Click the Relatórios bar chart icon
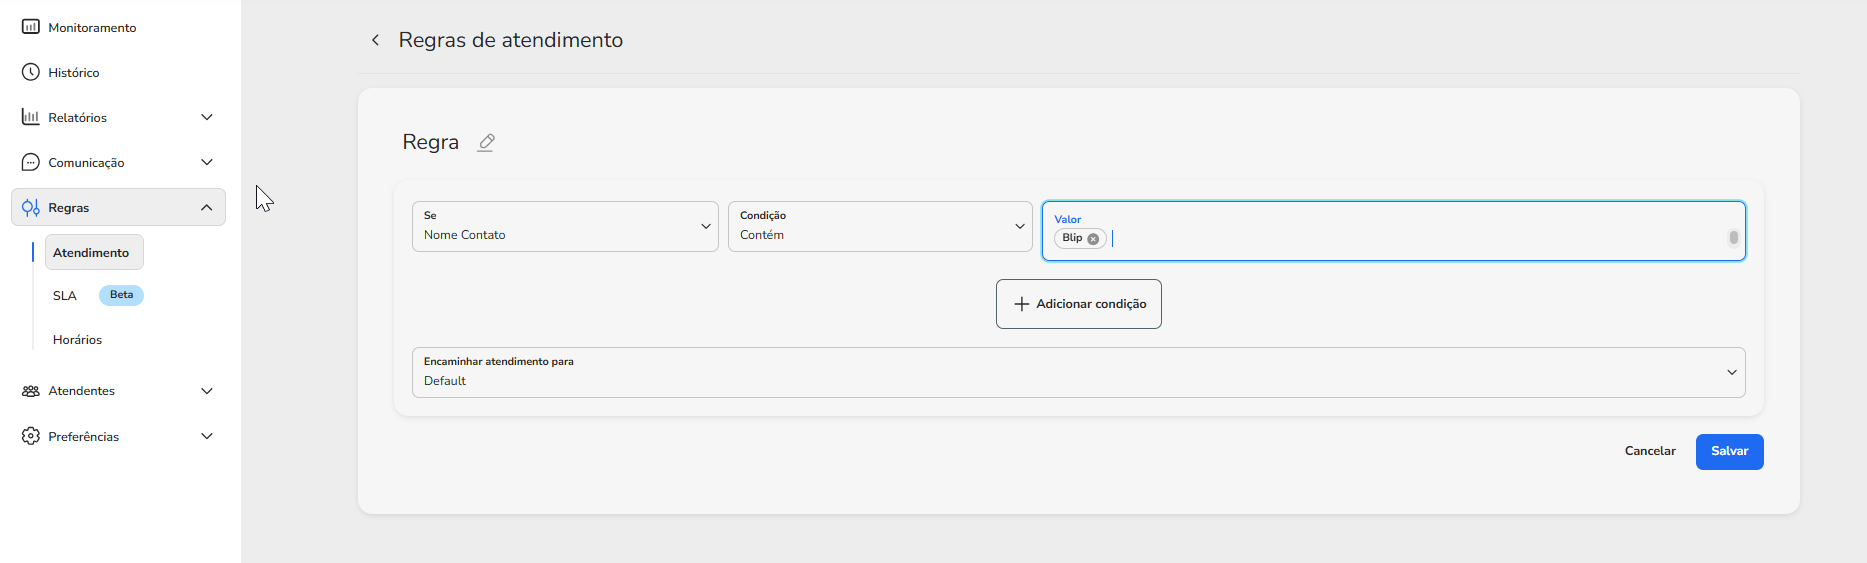This screenshot has height=563, width=1867. [31, 117]
